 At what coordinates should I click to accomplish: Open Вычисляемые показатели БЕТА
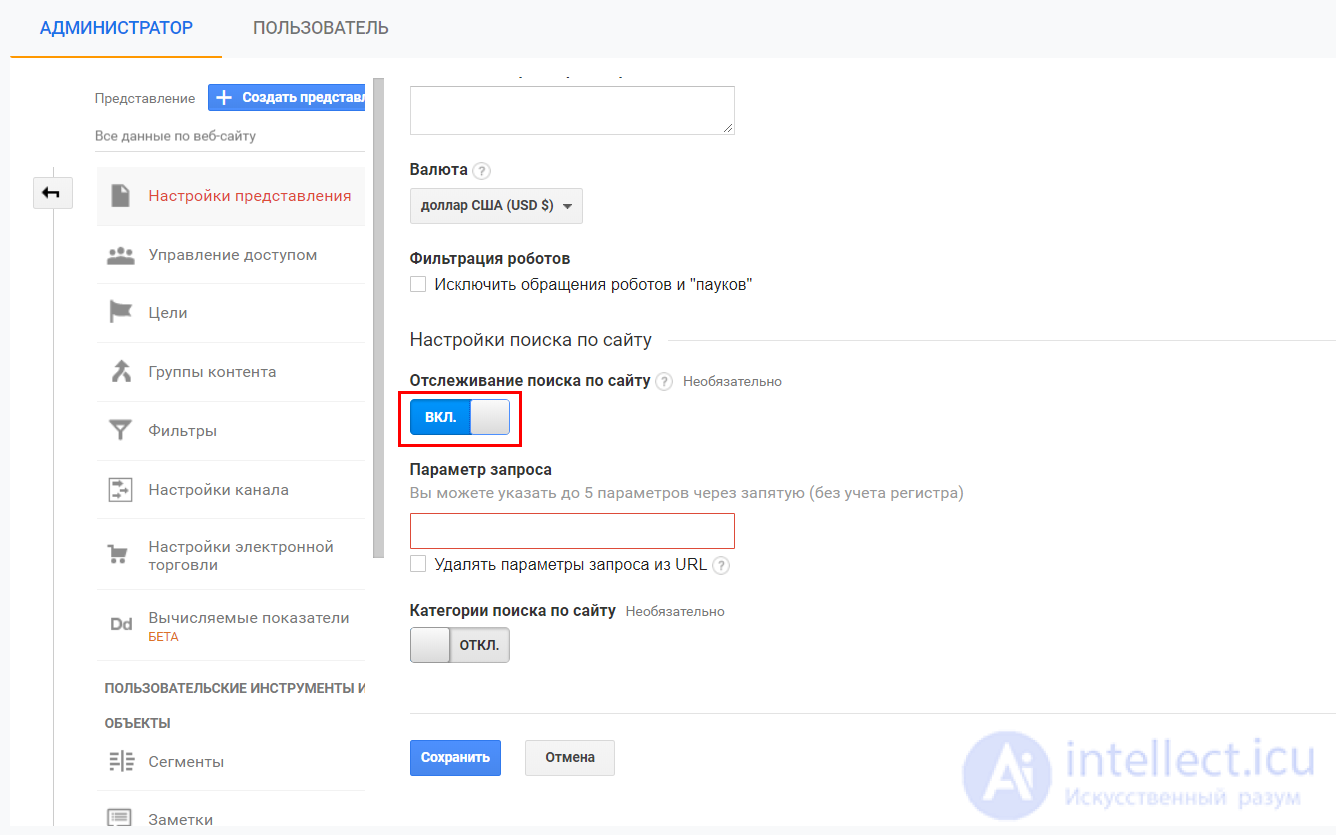pyautogui.click(x=230, y=625)
